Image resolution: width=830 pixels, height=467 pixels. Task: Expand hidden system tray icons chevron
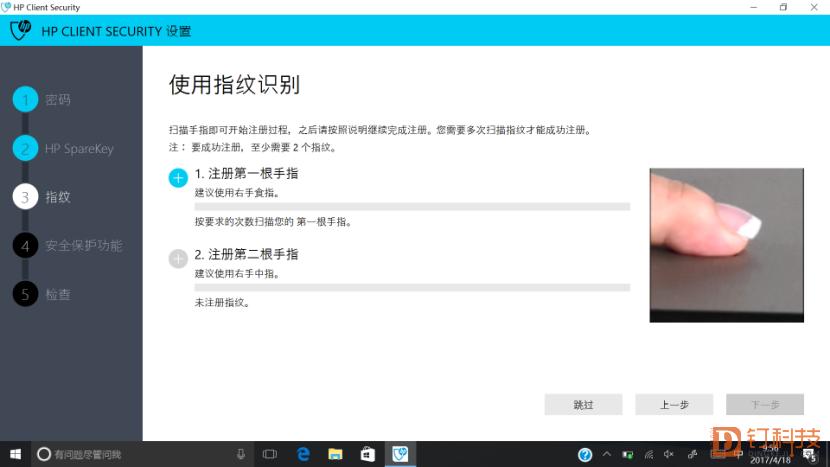[607, 454]
